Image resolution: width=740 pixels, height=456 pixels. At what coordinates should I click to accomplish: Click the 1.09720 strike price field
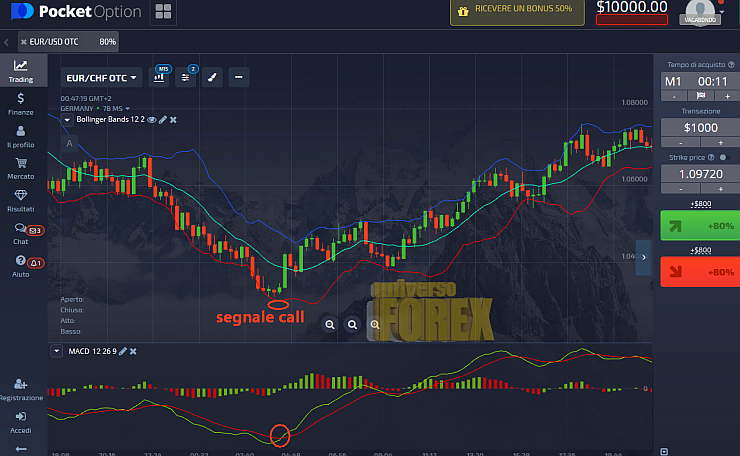(x=700, y=174)
